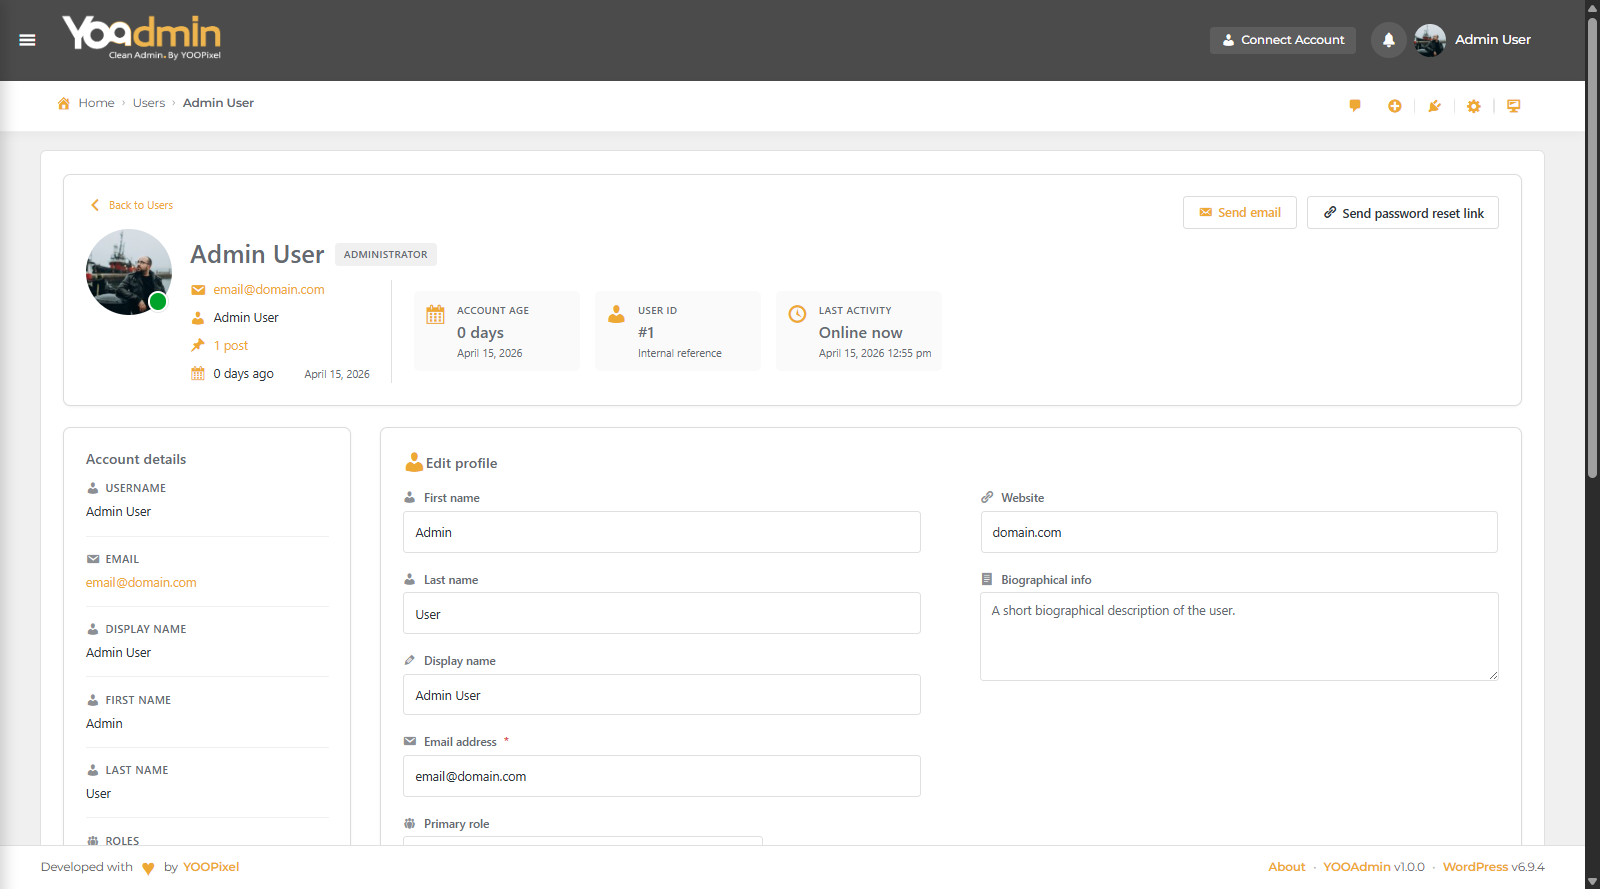Click the header user avatar
Image resolution: width=1600 pixels, height=889 pixels.
pyautogui.click(x=1430, y=40)
